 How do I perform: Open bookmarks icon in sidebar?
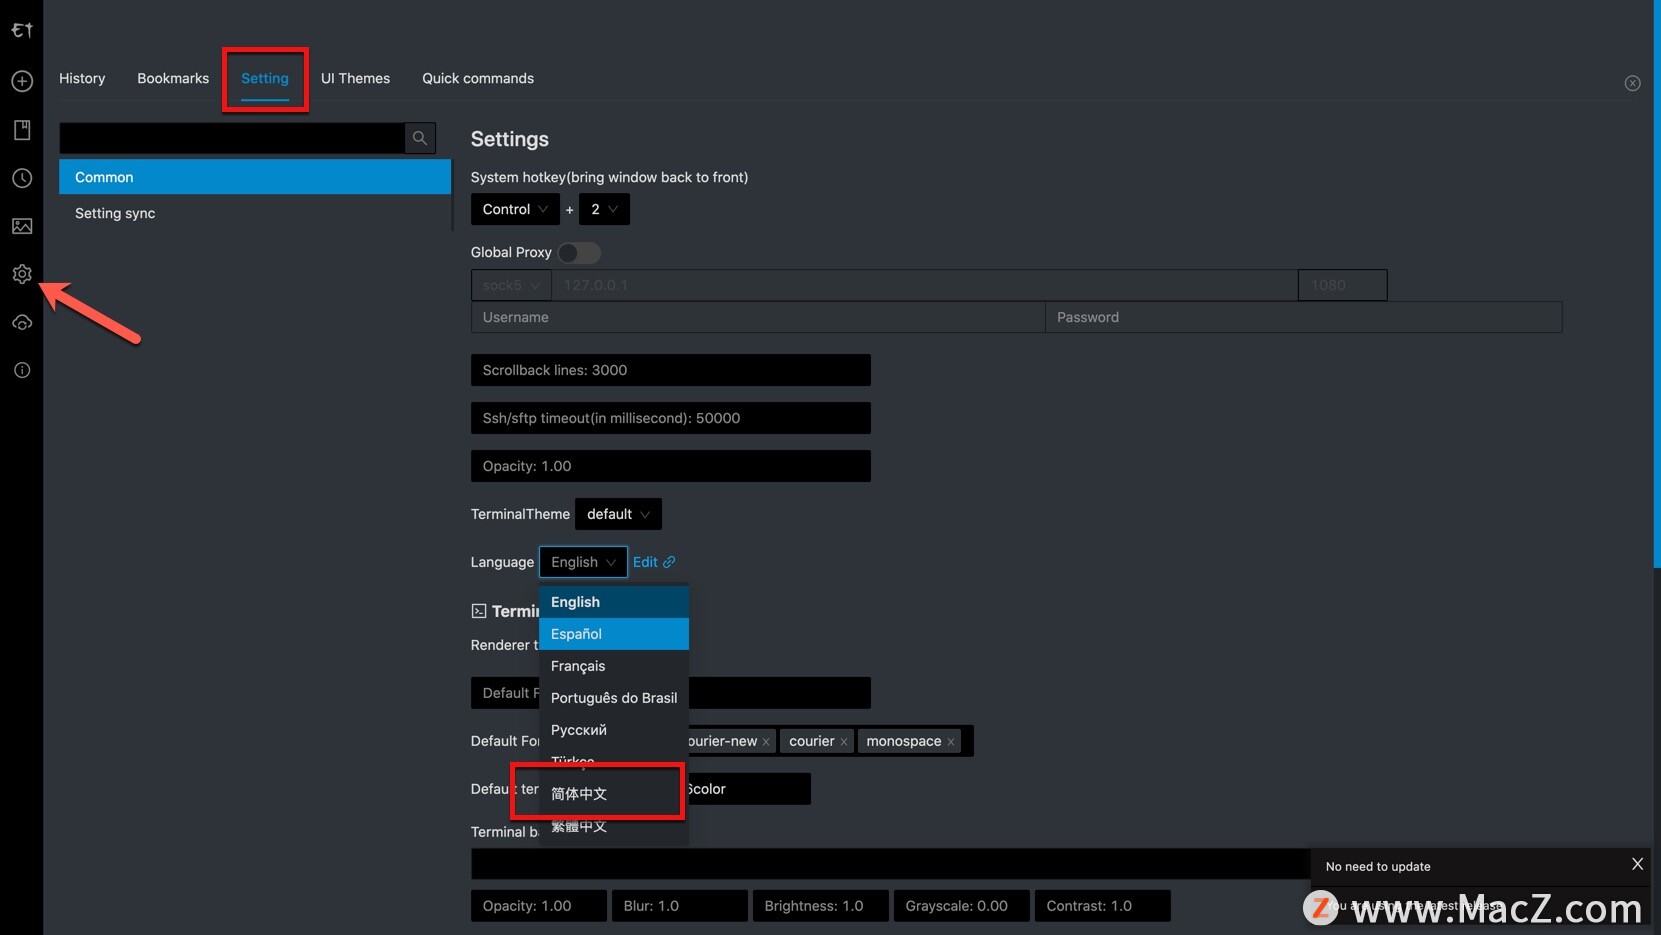tap(22, 130)
